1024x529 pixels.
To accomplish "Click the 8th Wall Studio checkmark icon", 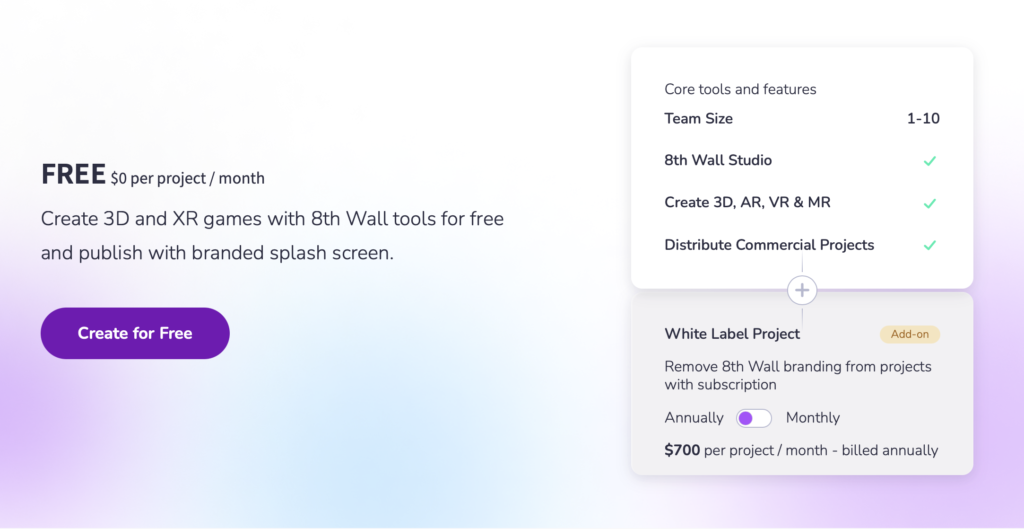I will (x=929, y=161).
